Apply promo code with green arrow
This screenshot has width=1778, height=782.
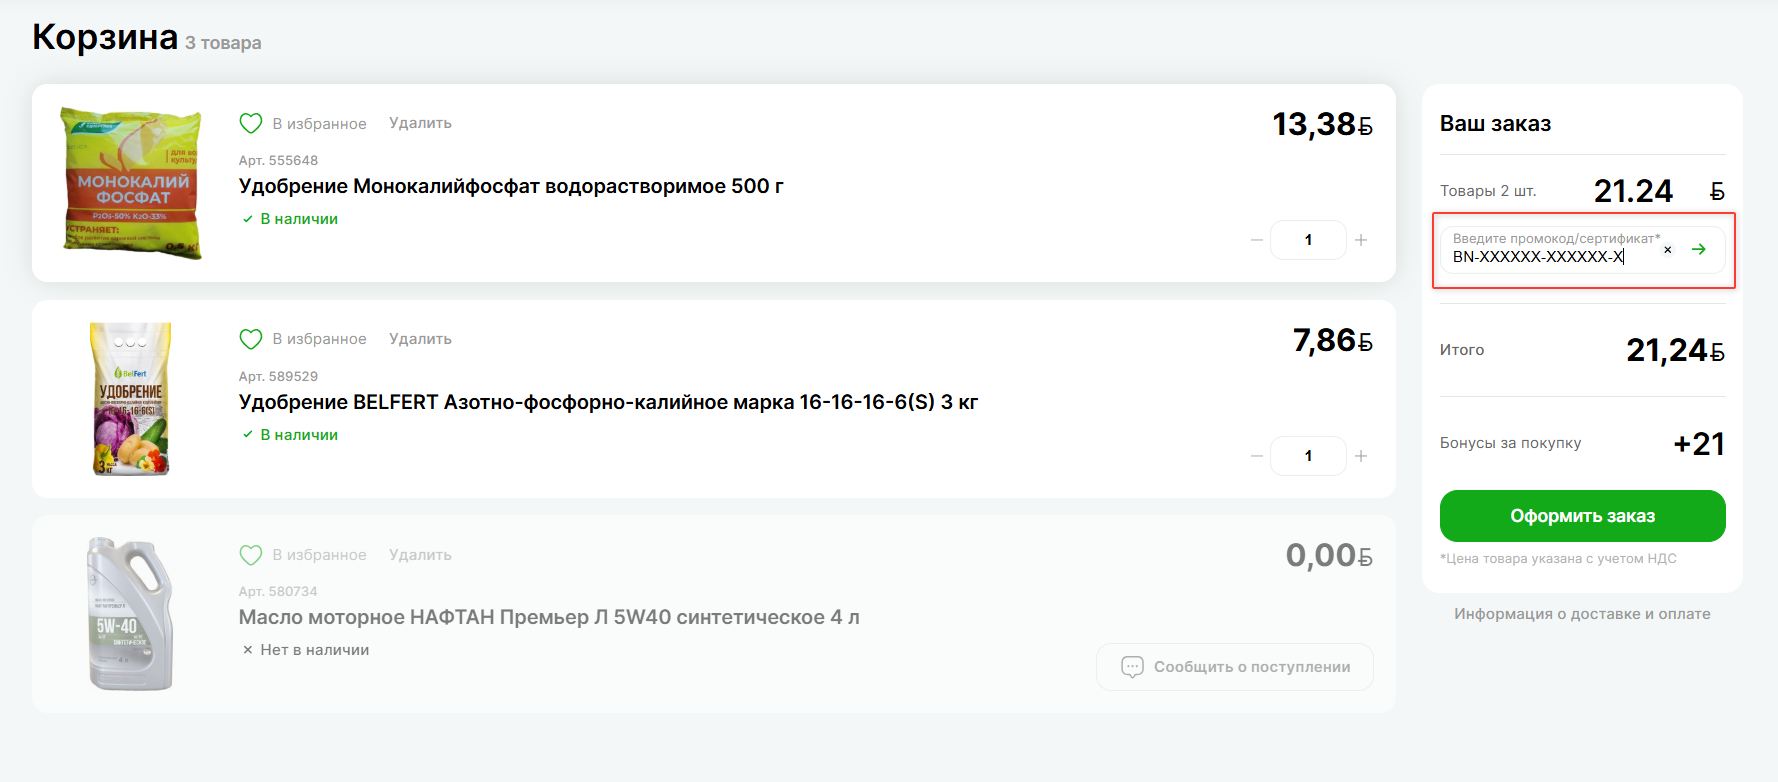click(1698, 249)
